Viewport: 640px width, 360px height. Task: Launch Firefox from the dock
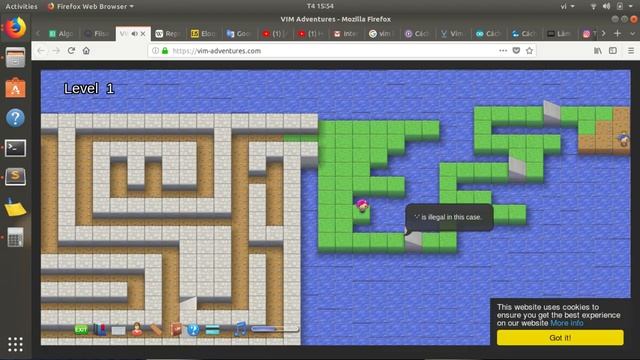point(16,28)
